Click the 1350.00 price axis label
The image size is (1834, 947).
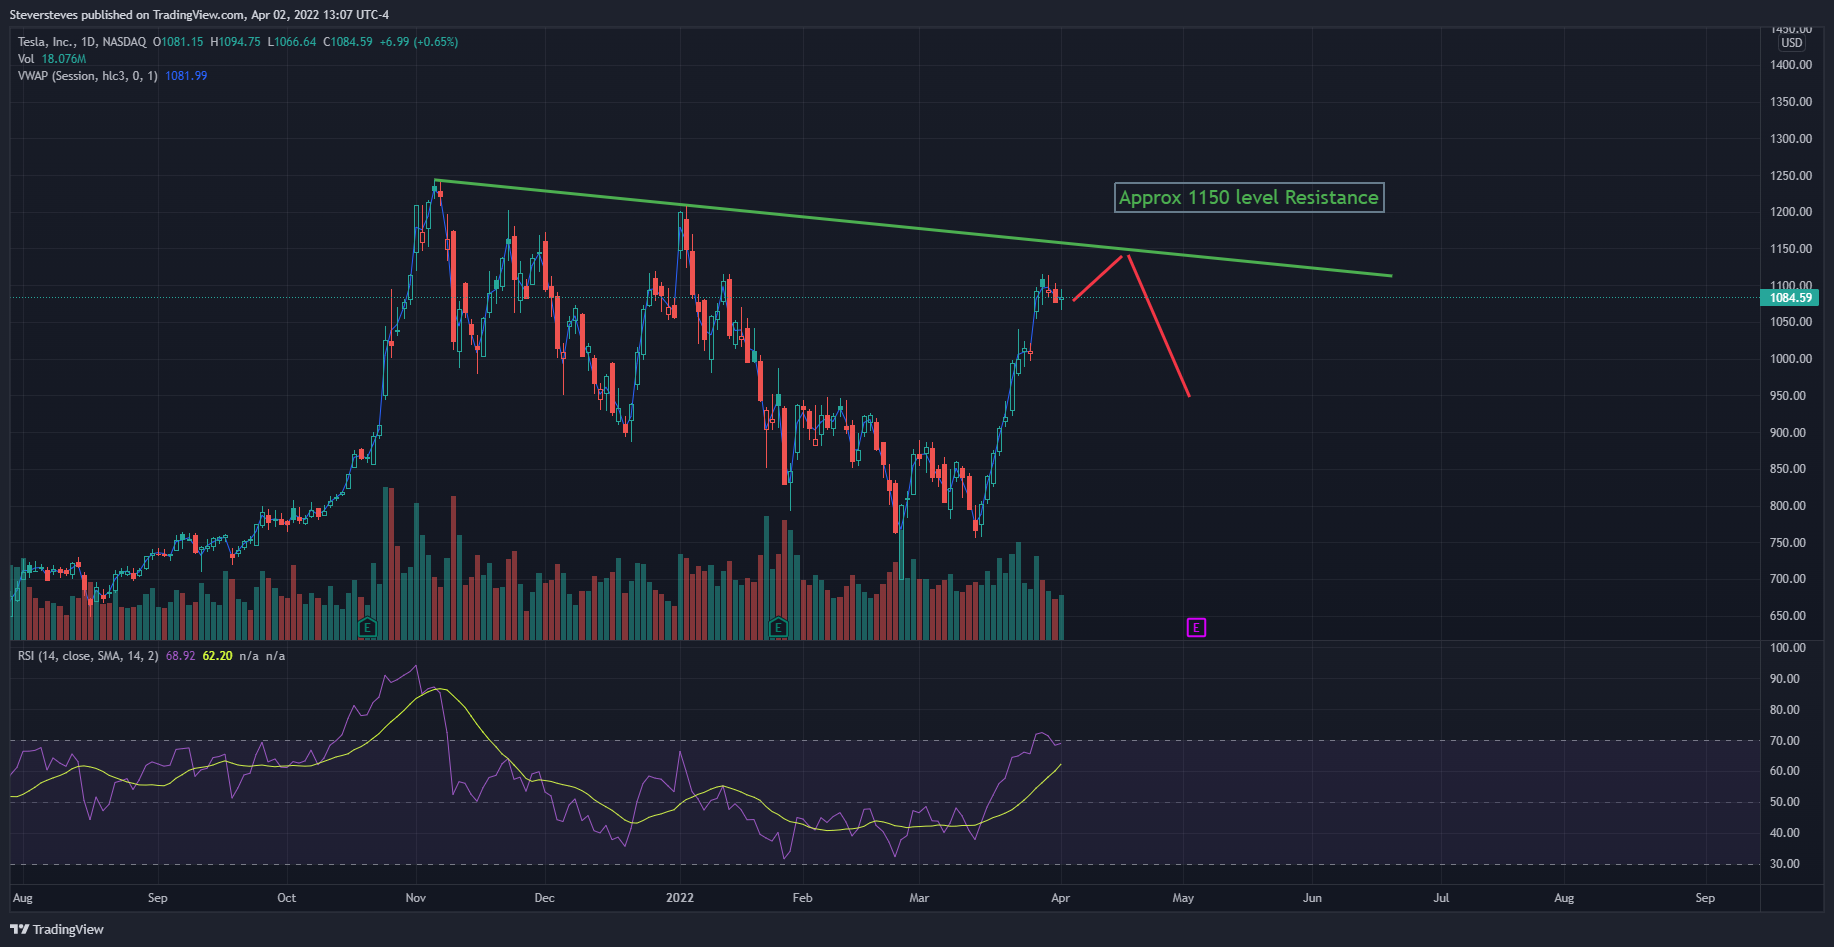[x=1790, y=102]
